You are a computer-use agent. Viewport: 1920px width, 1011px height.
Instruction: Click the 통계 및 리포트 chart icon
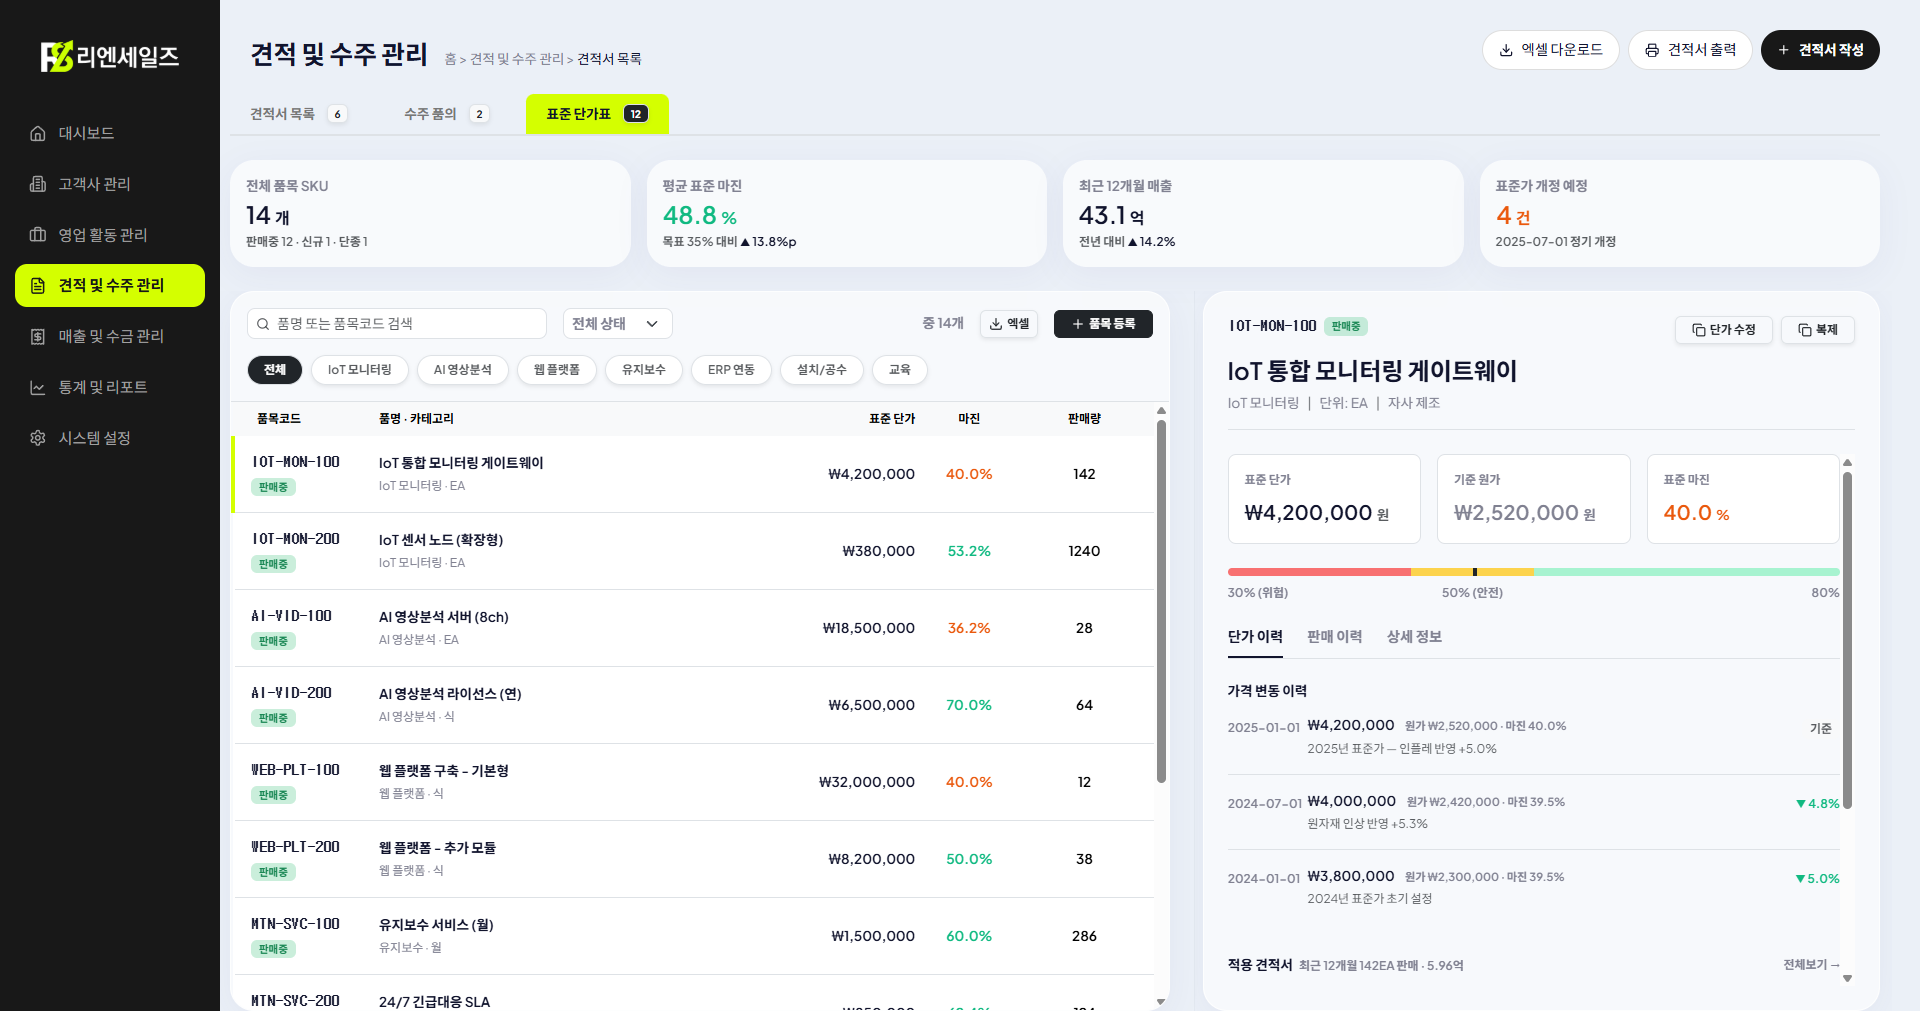[38, 388]
